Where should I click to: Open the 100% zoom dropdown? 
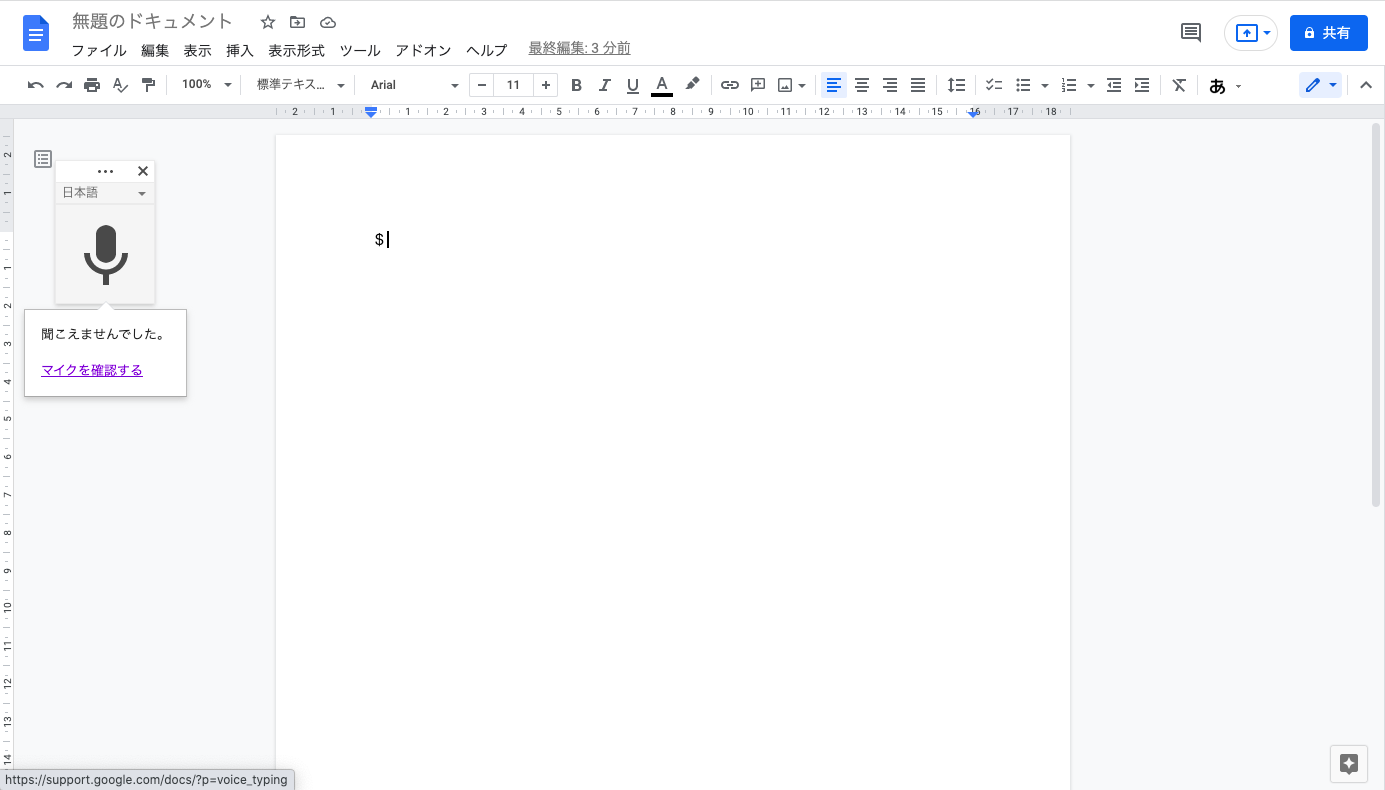point(206,85)
